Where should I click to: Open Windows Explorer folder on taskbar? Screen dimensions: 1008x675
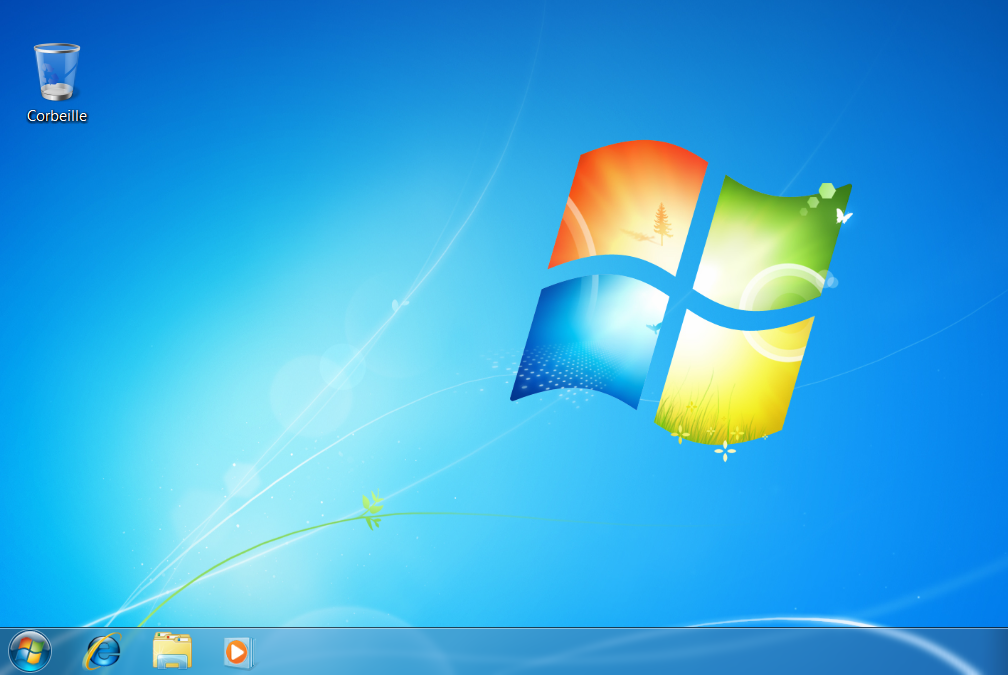(172, 651)
